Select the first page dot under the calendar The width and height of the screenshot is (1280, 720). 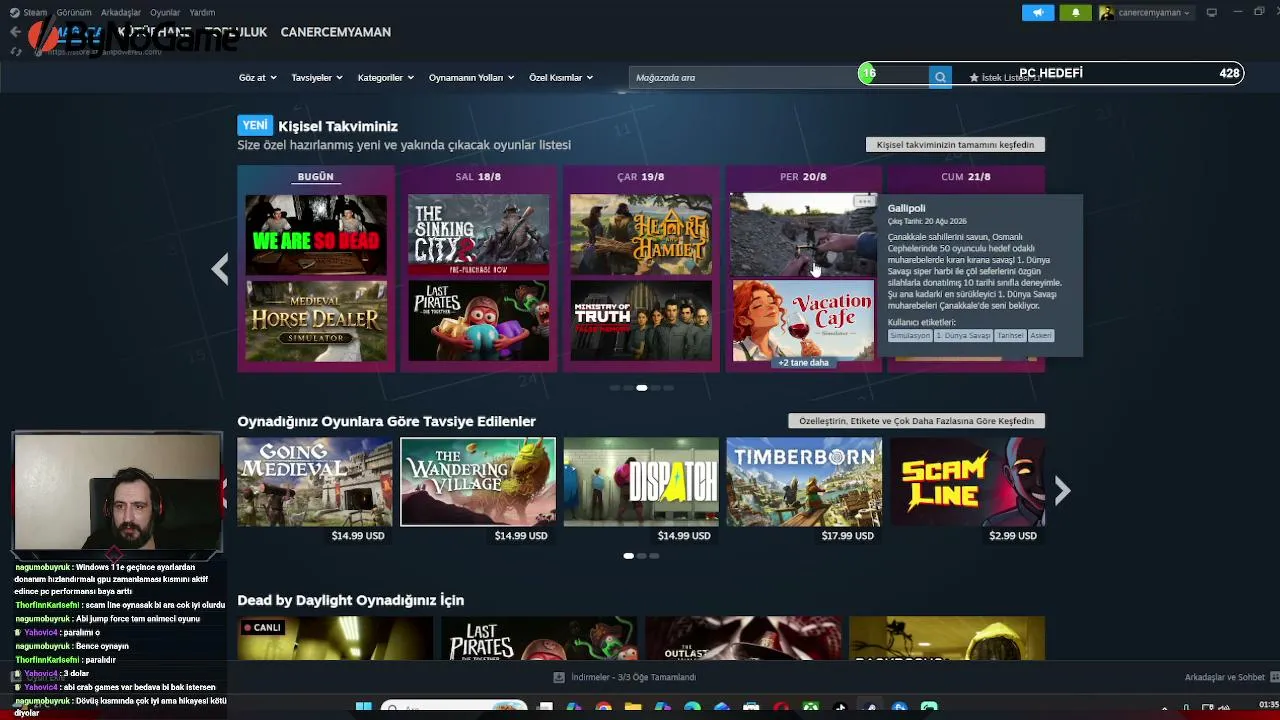[615, 388]
